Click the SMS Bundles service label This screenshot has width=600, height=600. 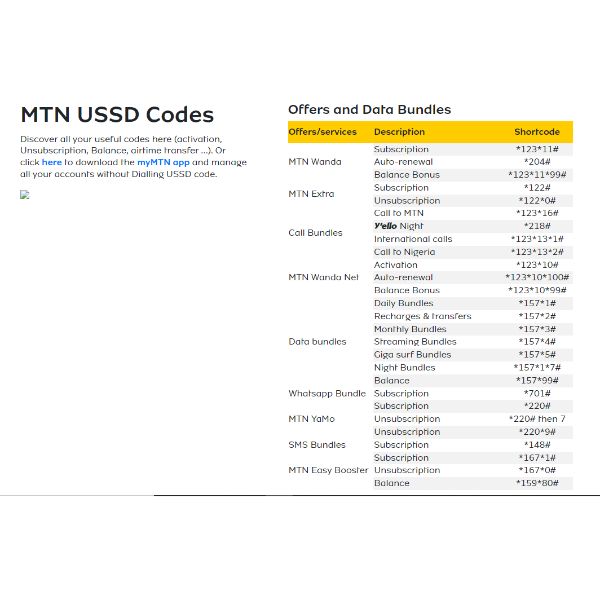317,445
